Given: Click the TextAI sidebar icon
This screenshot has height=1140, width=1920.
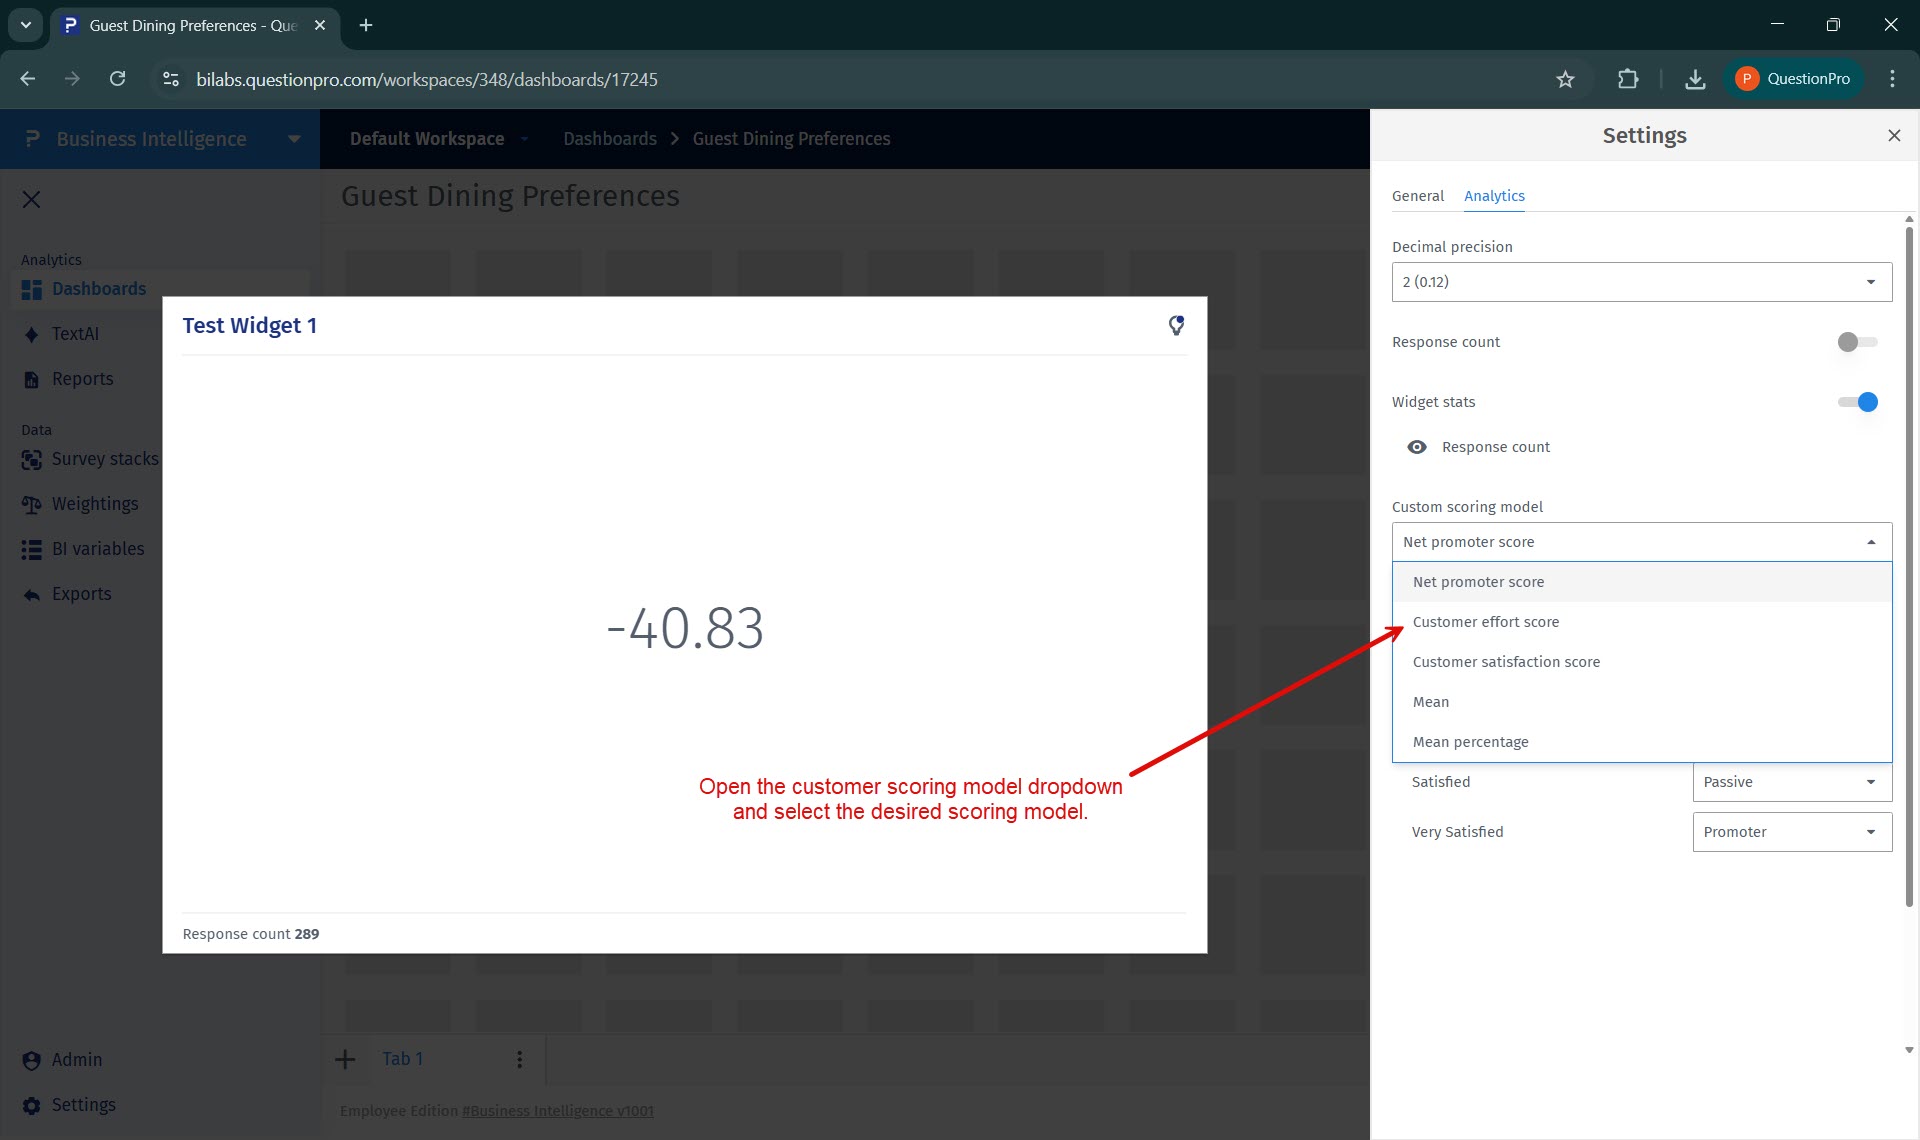Looking at the screenshot, I should point(32,334).
